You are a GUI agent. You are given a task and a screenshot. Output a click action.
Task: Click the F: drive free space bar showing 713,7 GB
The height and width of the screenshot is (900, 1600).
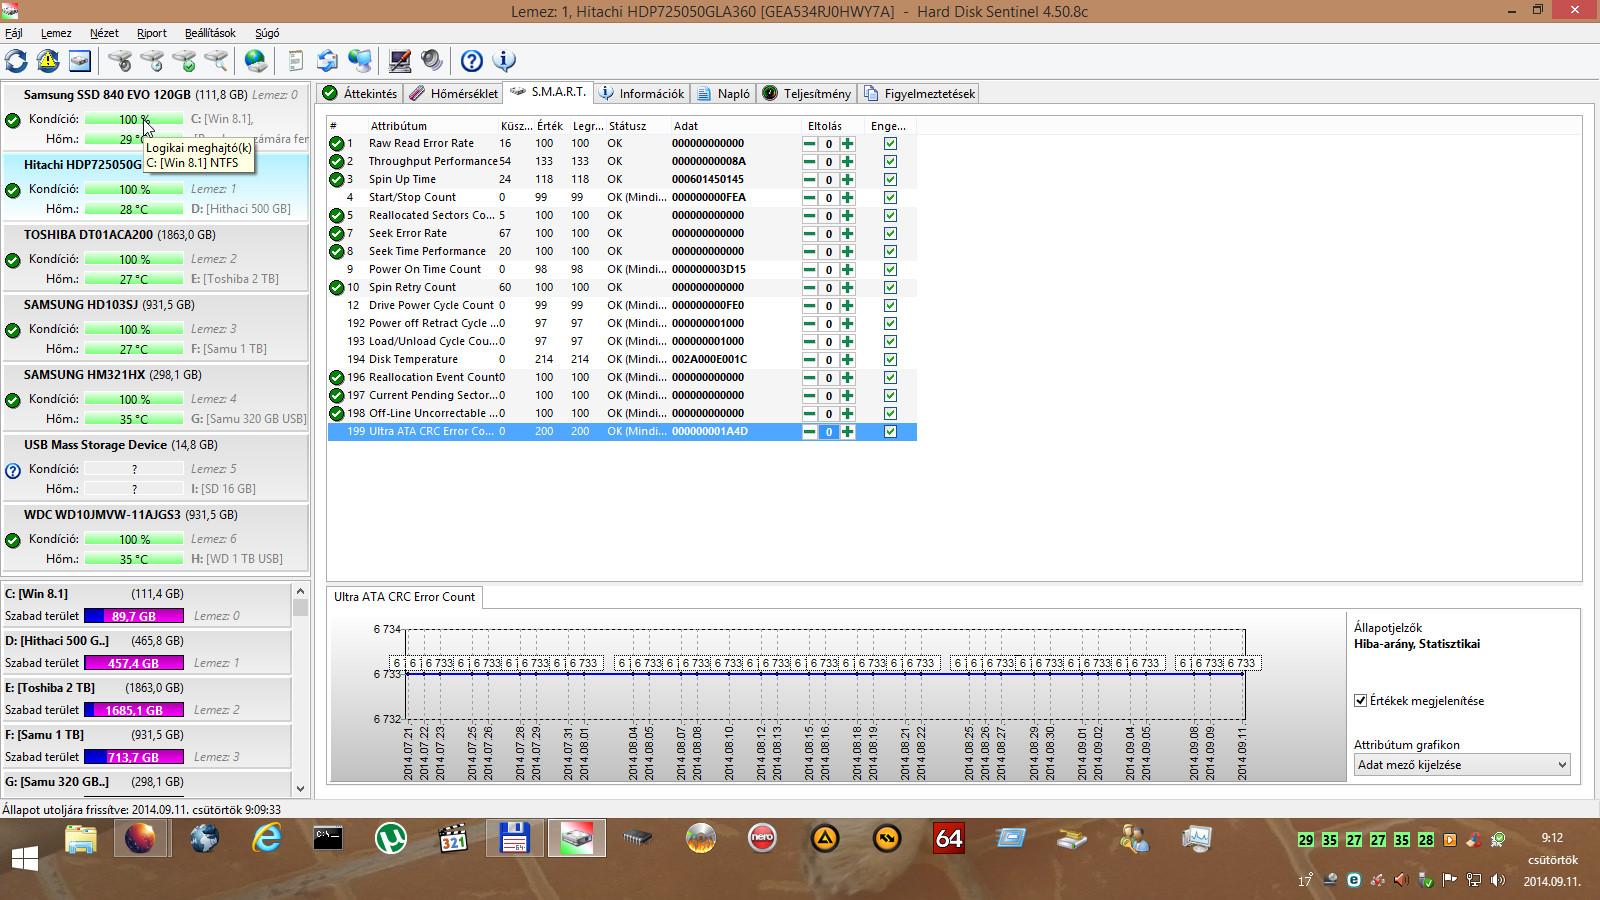pyautogui.click(x=134, y=757)
